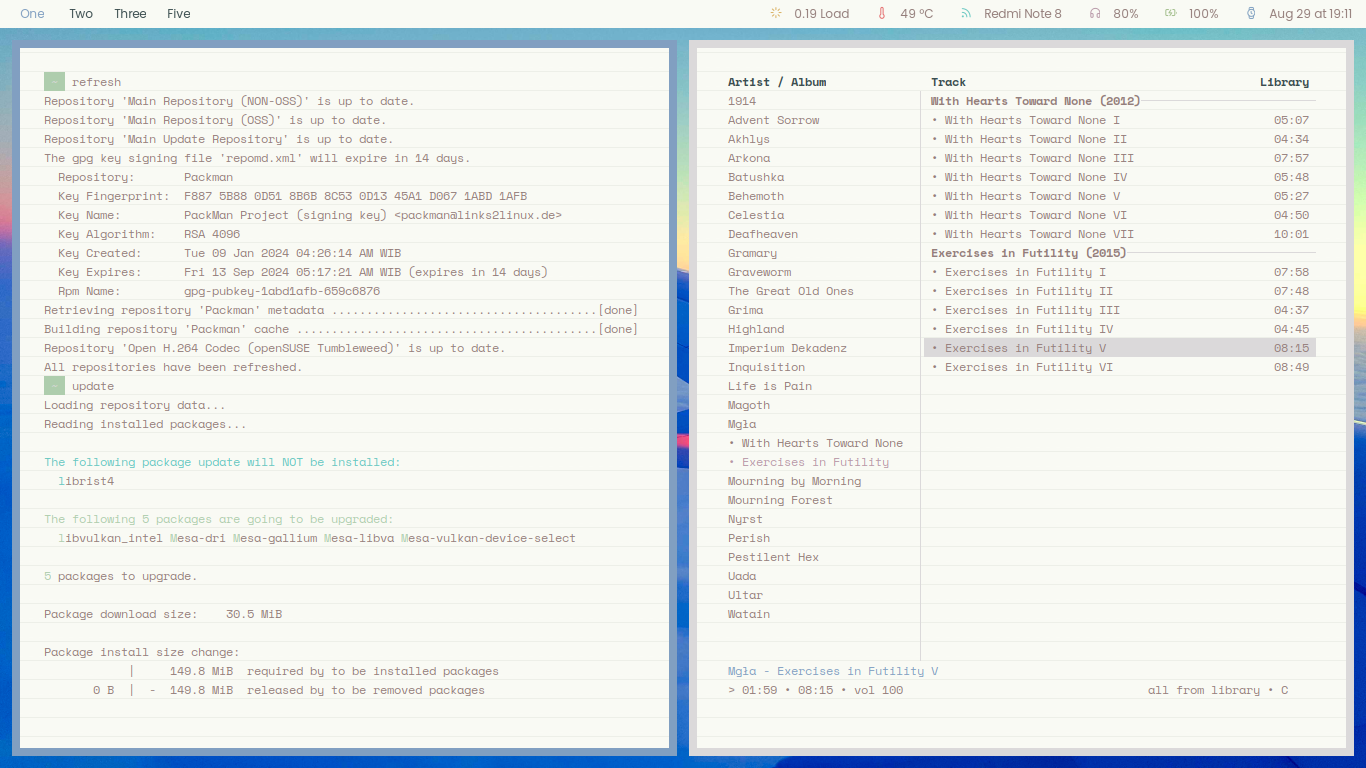
Task: Select the highlighted track 'Exercises in Futility V'
Action: point(1025,348)
